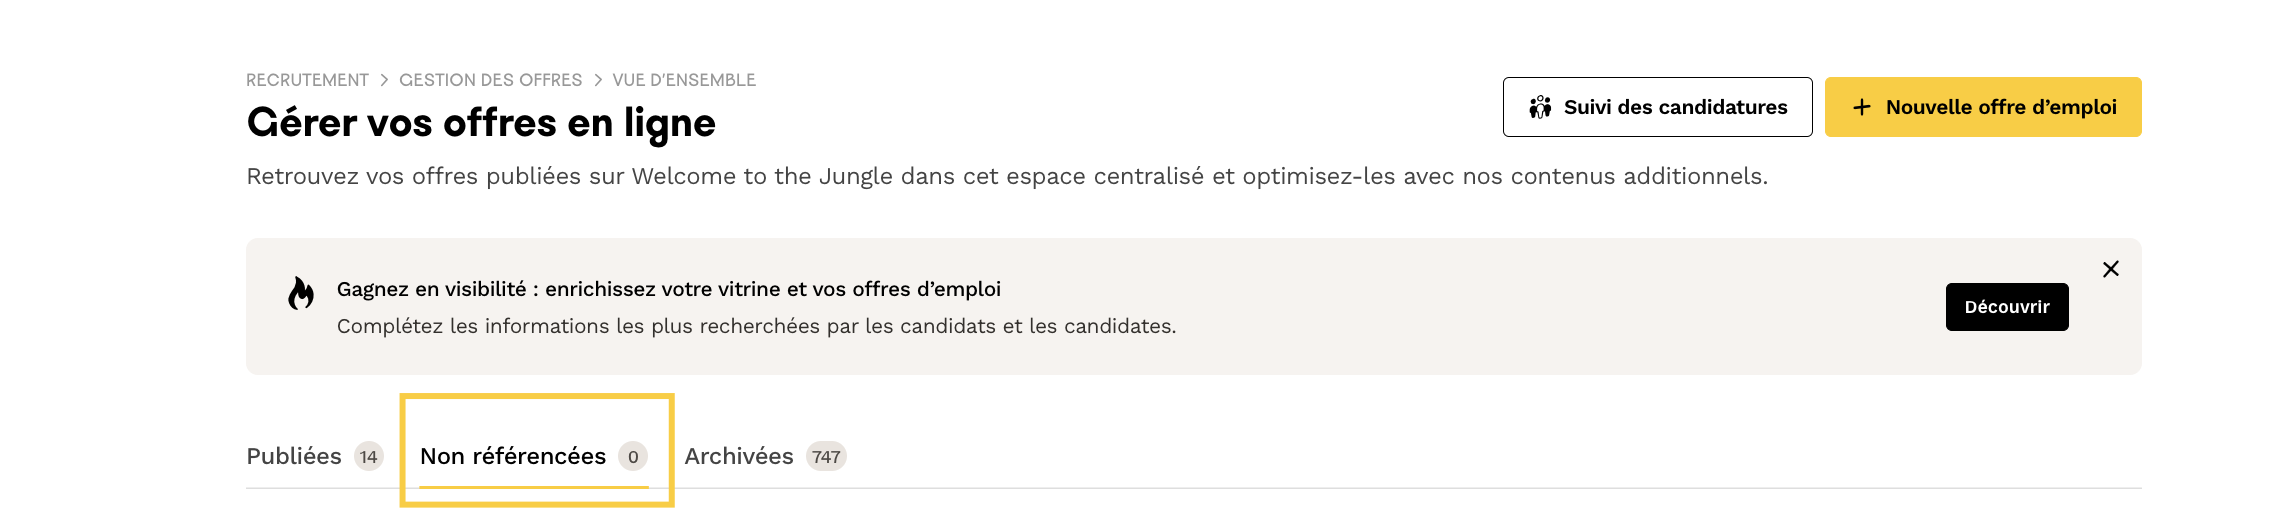2292x516 pixels.
Task: Open Suivi des candidatures
Action: (1657, 107)
